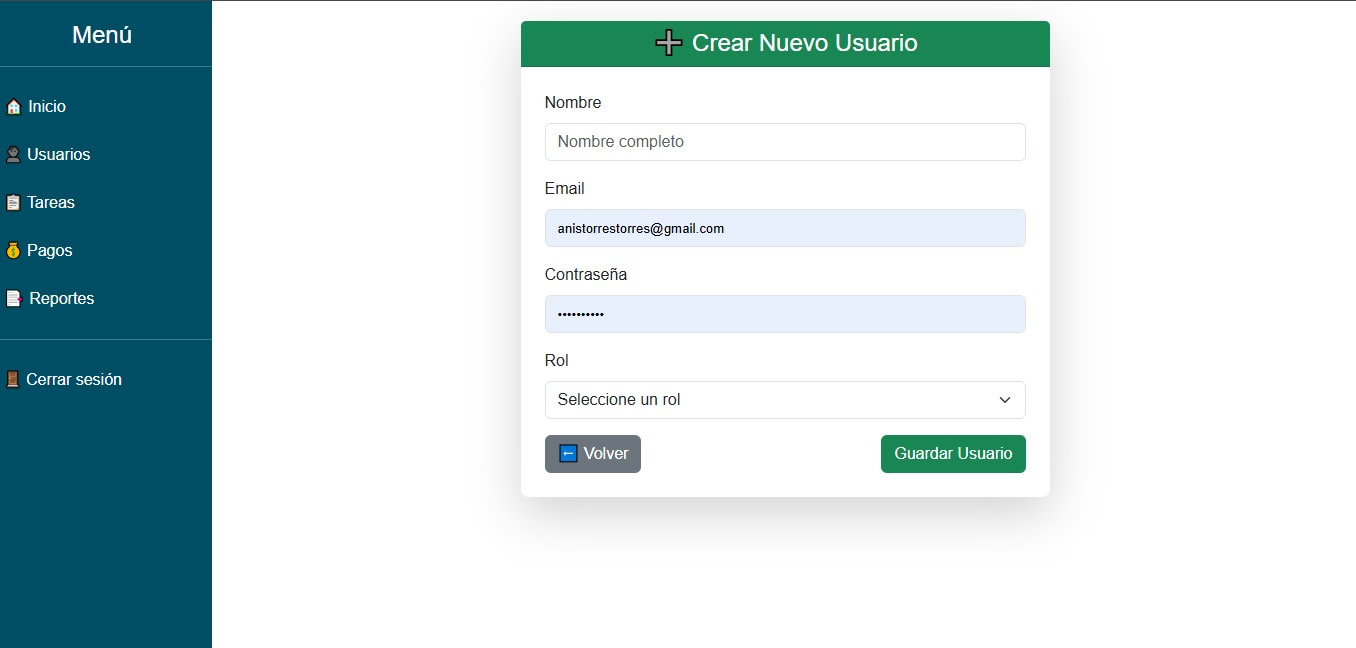The height and width of the screenshot is (648, 1356).
Task: Click the 'Nombre' label above the name field
Action: point(573,103)
